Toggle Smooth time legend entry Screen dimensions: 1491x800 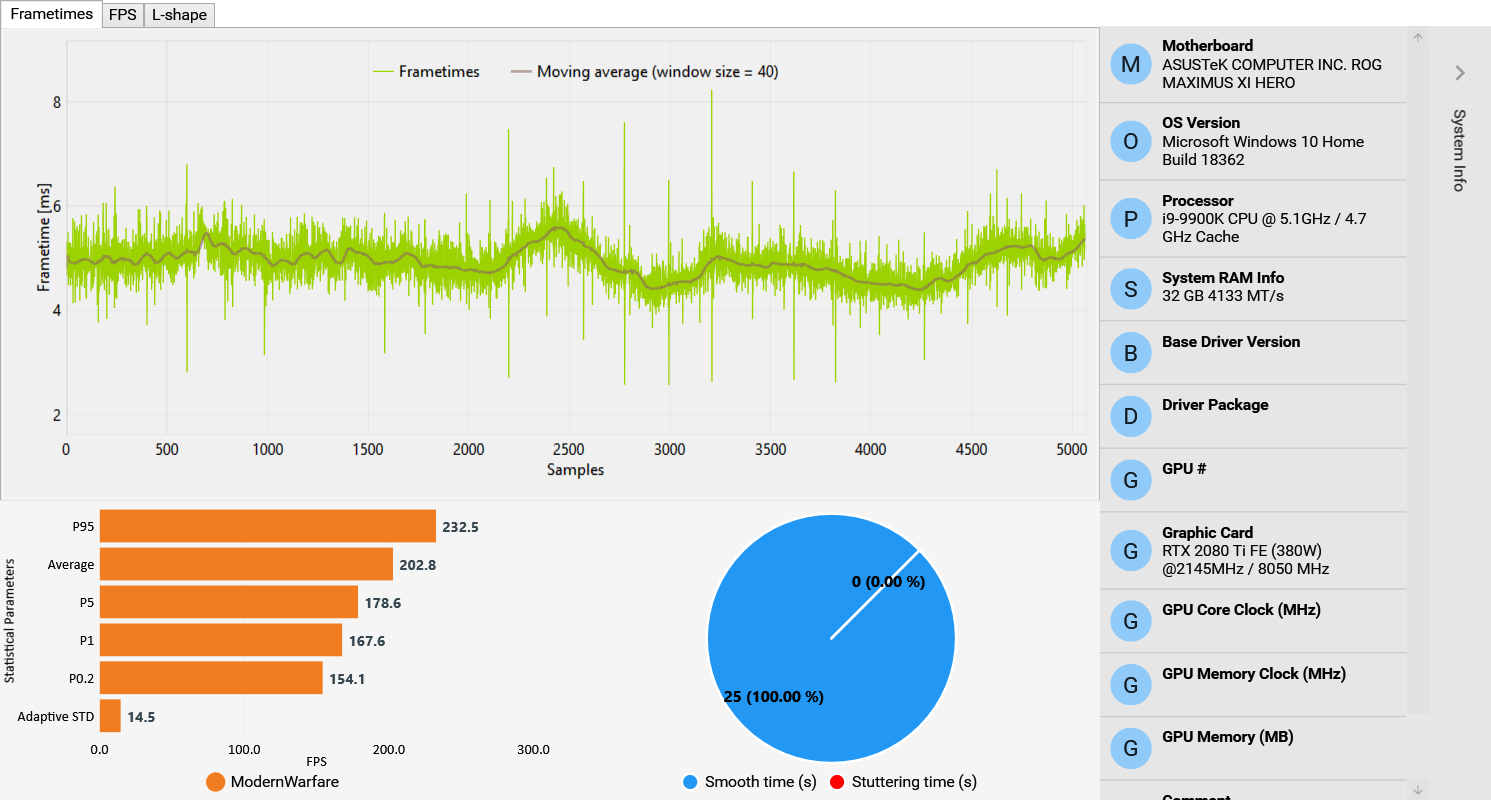(749, 782)
